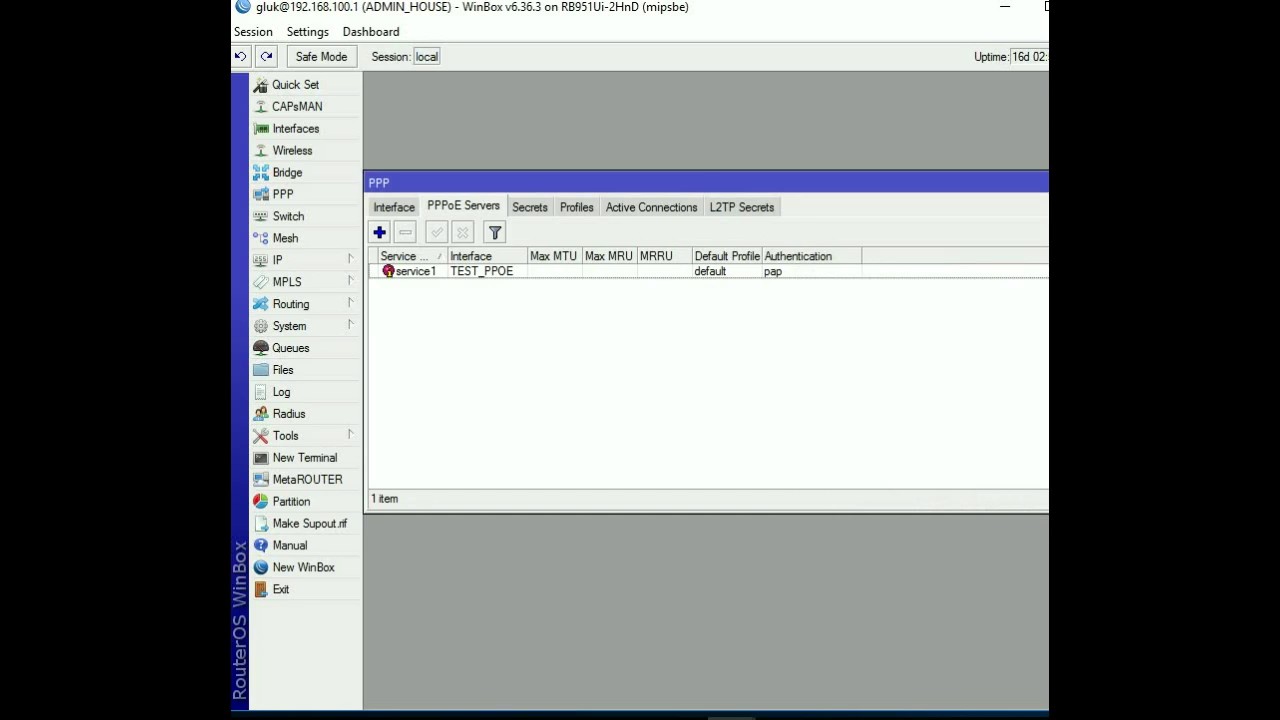Open the filter funnel button
The width and height of the screenshot is (1280, 720).
point(494,233)
